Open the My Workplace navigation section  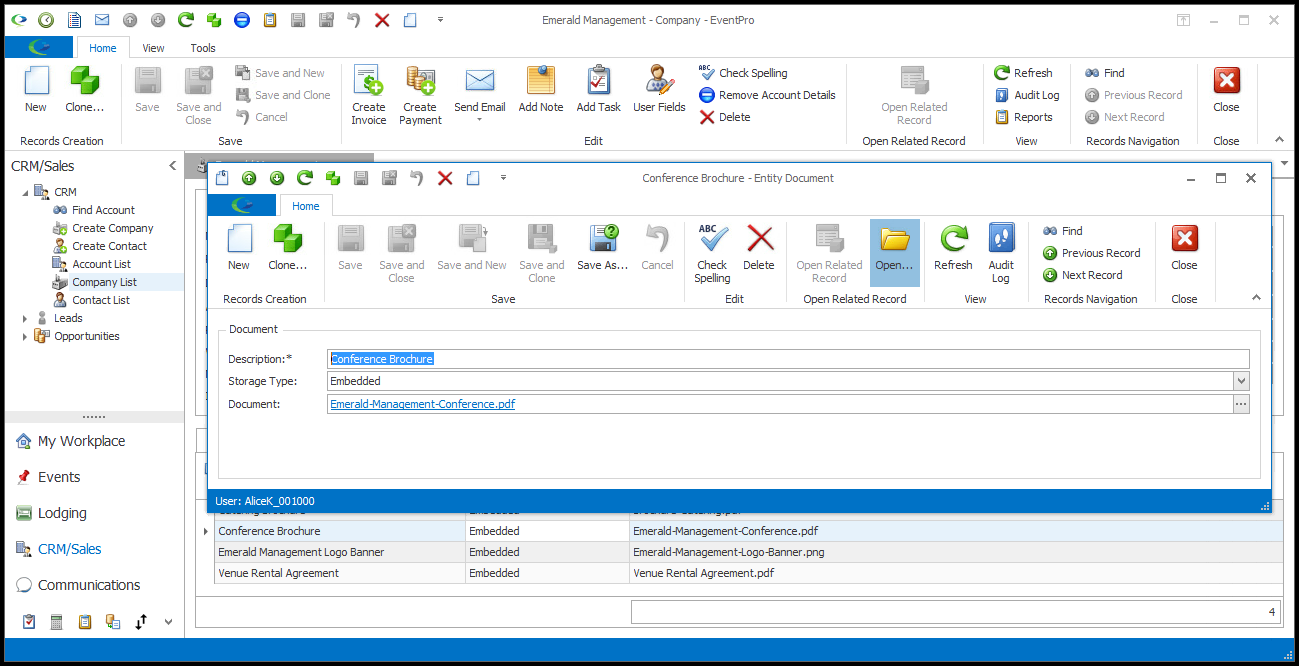(81, 441)
